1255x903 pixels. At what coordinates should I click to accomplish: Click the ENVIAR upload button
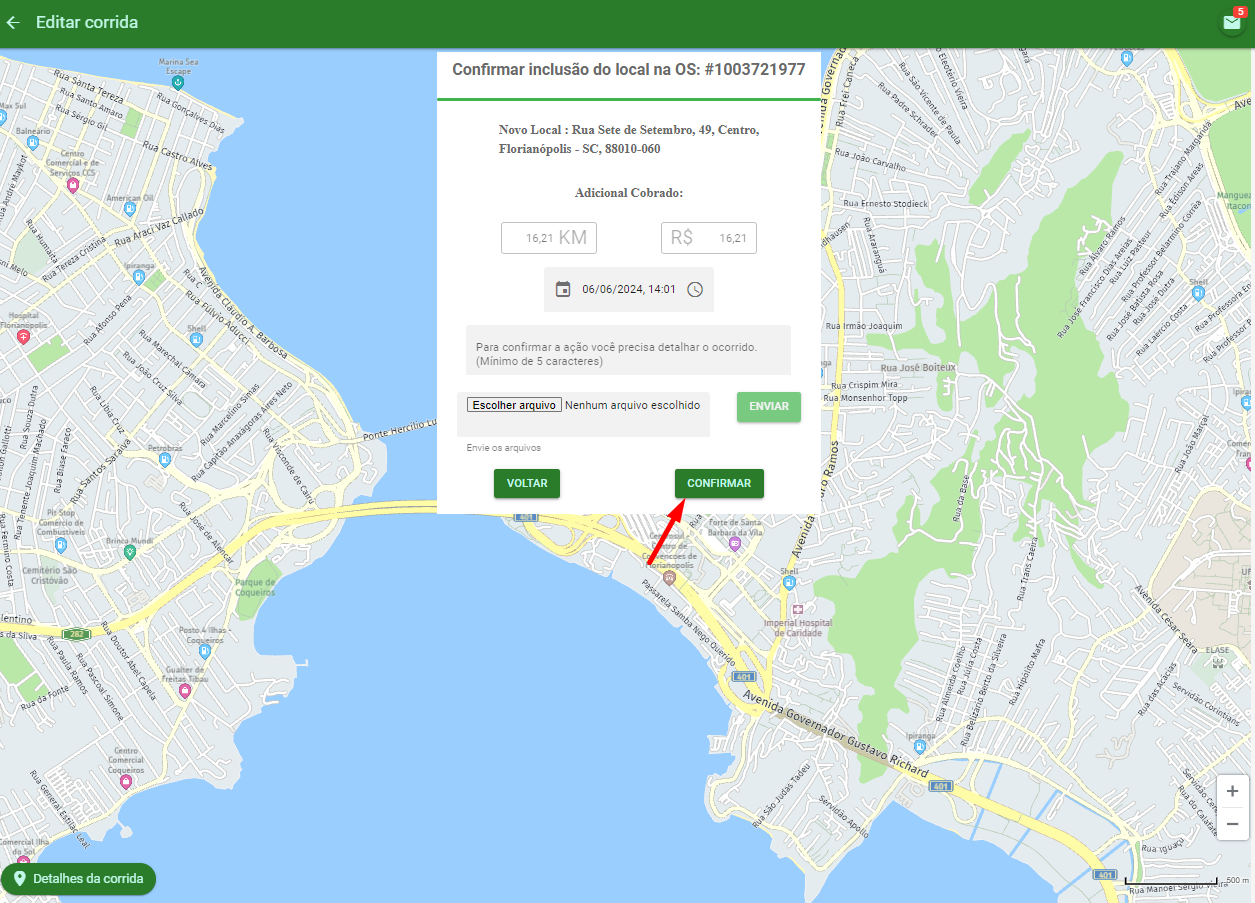click(x=769, y=407)
